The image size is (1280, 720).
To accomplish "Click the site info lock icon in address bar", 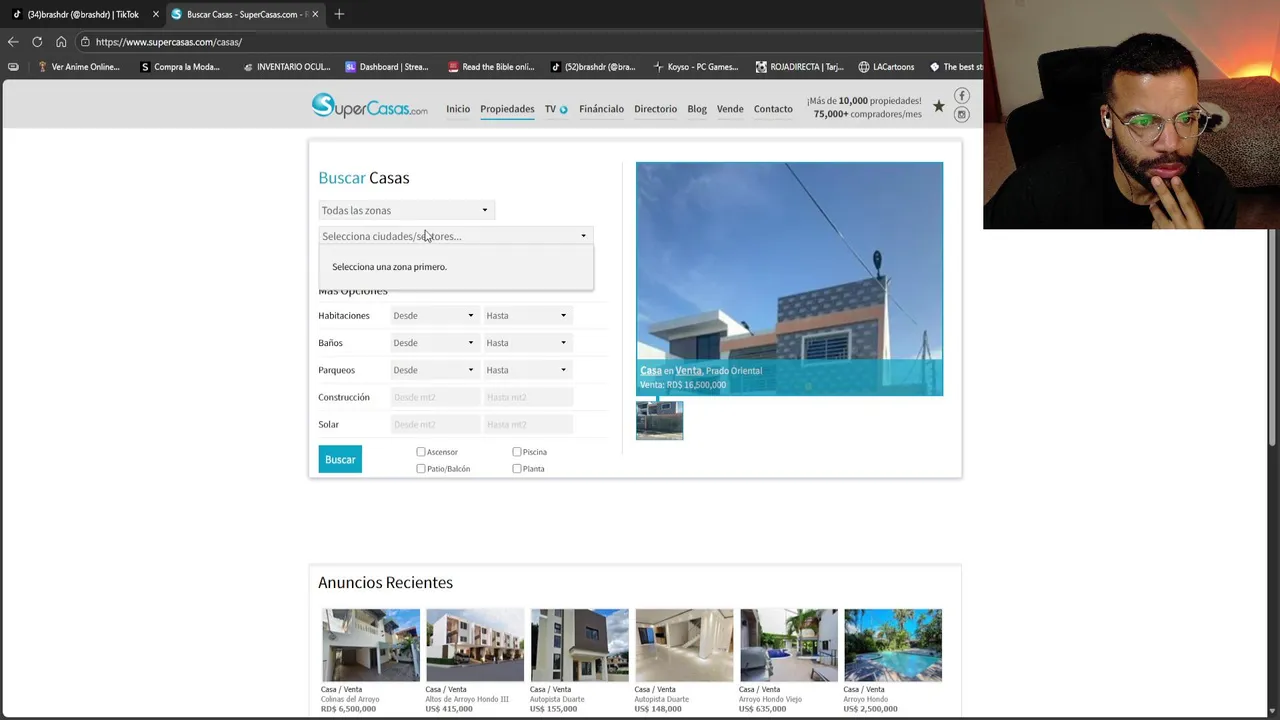I will (86, 42).
